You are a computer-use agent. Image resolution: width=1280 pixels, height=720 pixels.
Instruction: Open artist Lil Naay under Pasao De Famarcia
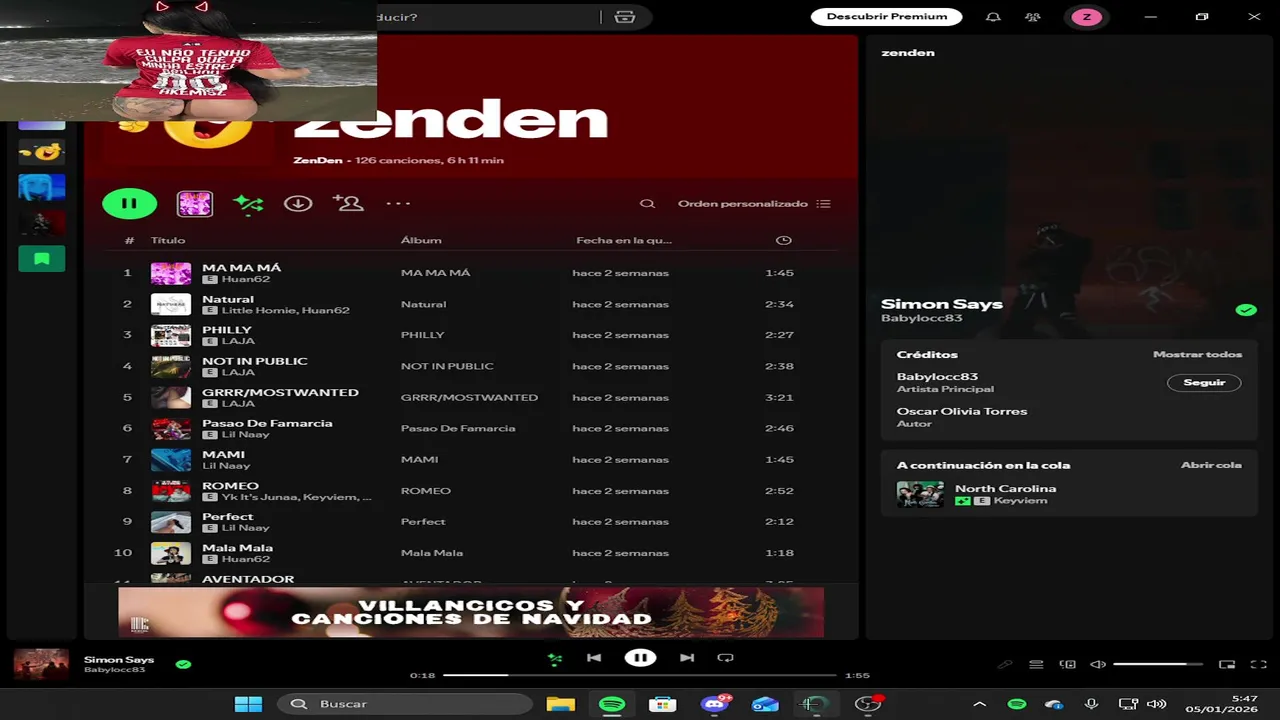click(x=245, y=435)
